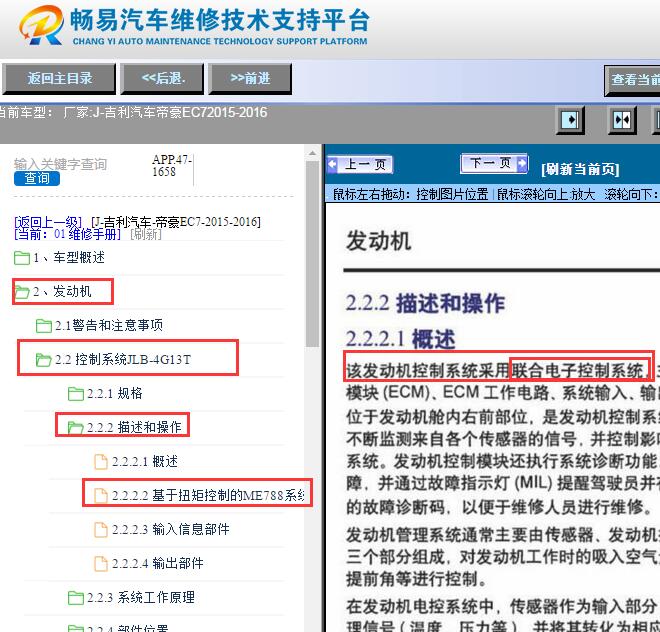The image size is (660, 632).
Task: Click the scrollbar up arrow of tree panel
Action: coord(312,153)
